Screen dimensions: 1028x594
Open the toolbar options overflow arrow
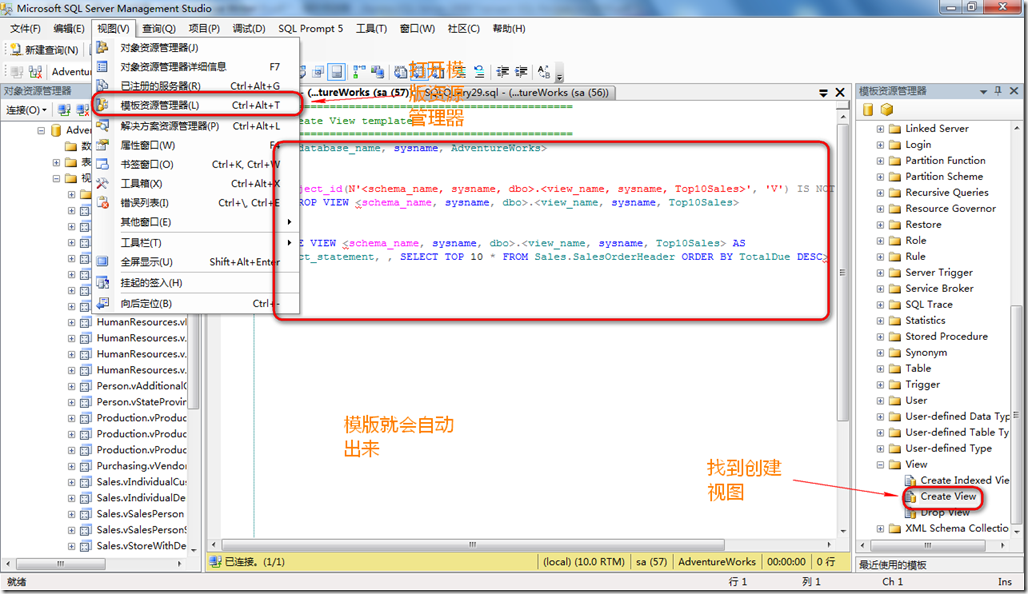click(559, 75)
